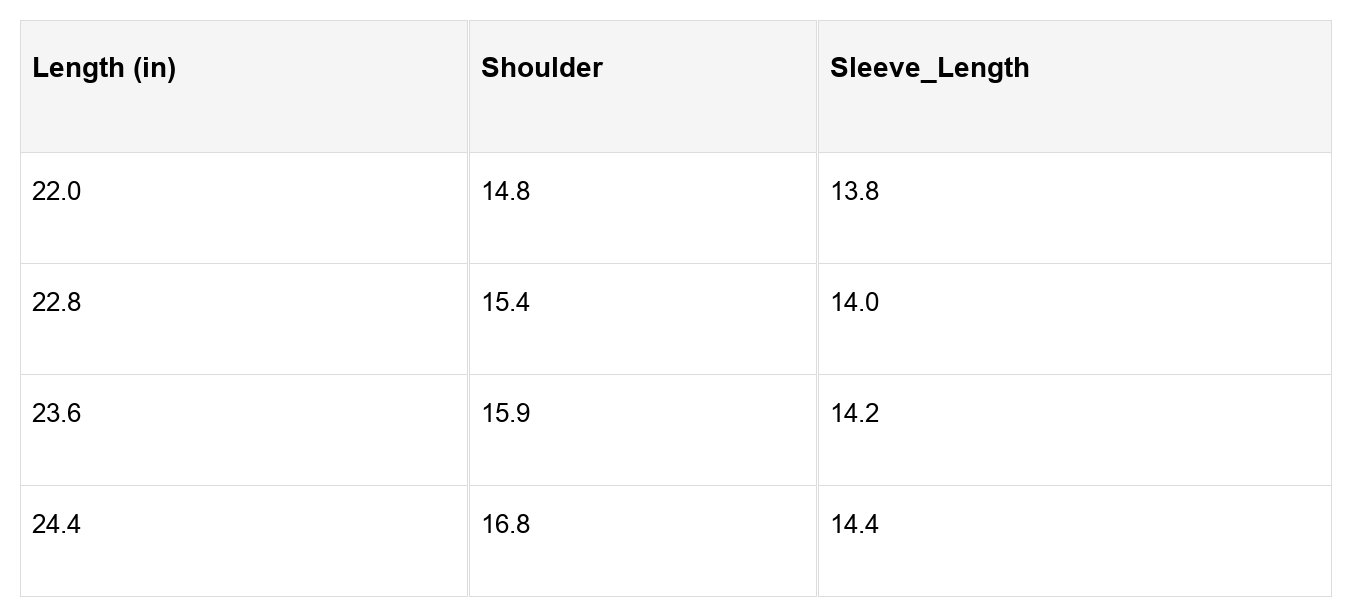Pick the 14.4 sleeve length cell

click(855, 525)
